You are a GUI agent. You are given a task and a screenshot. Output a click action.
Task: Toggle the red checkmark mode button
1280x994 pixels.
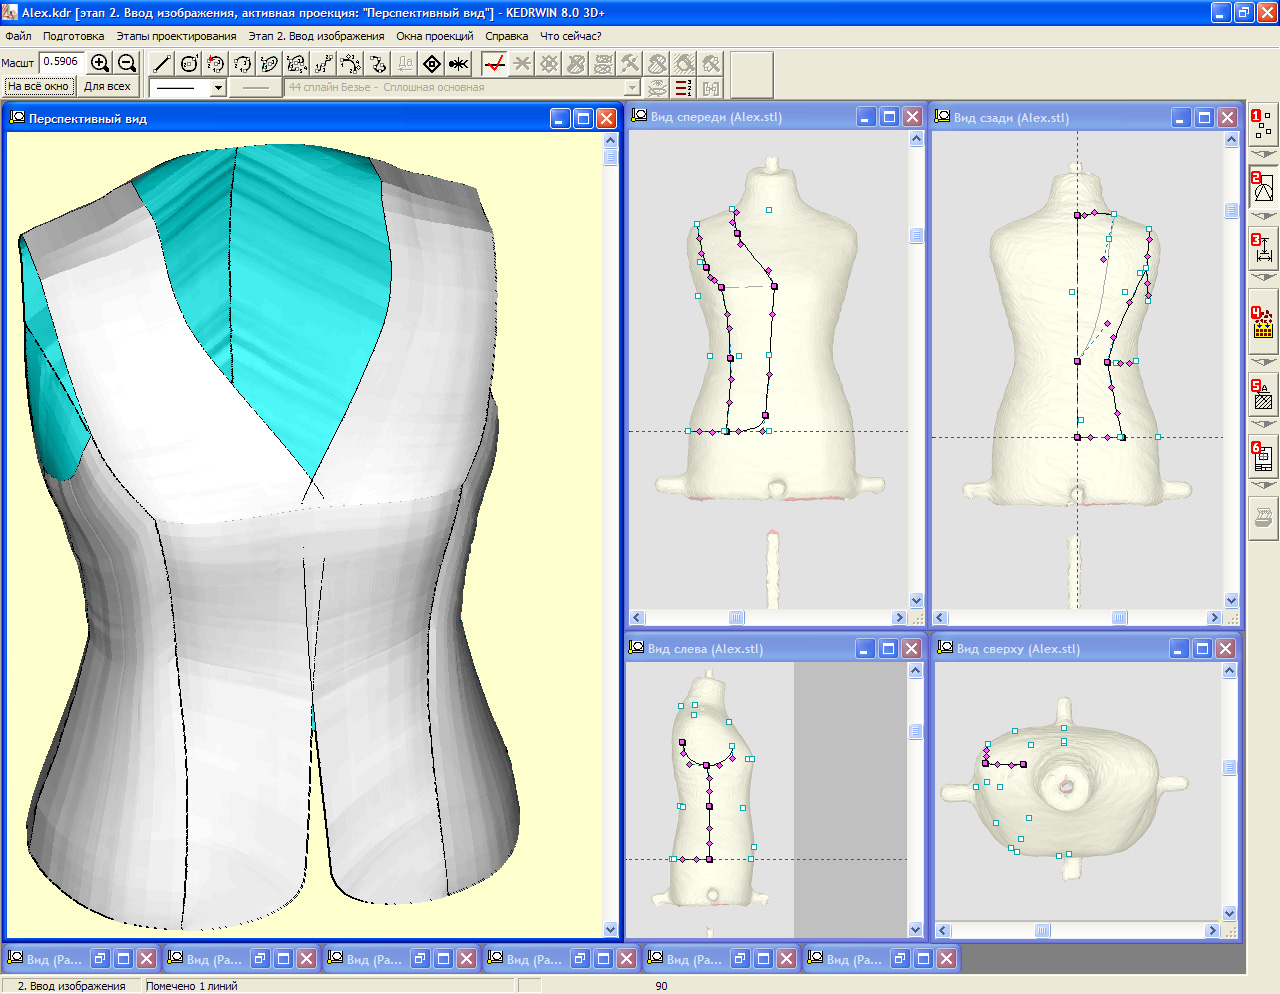[x=494, y=64]
